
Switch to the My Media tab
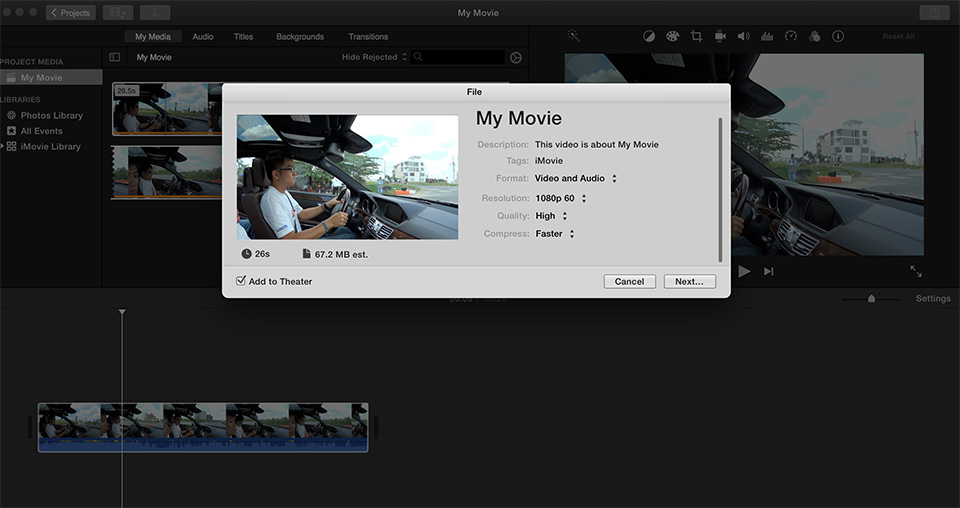coord(153,37)
